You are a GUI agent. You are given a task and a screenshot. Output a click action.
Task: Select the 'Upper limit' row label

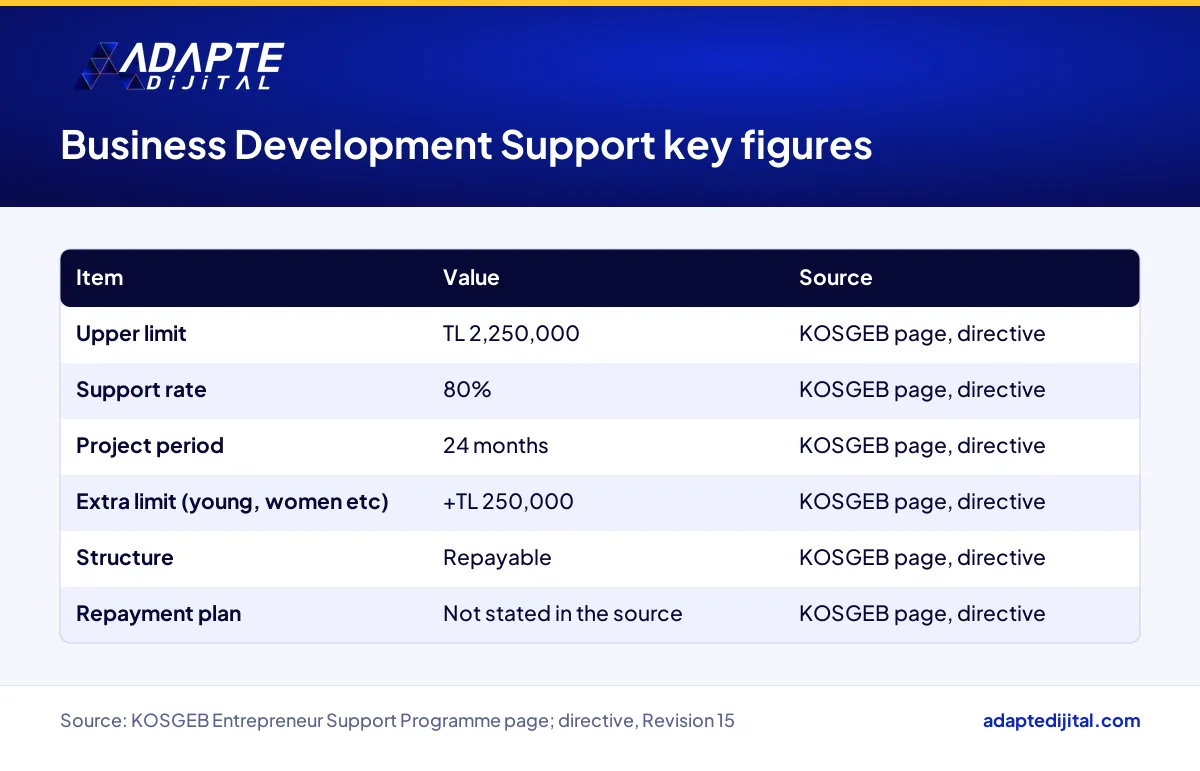(131, 334)
